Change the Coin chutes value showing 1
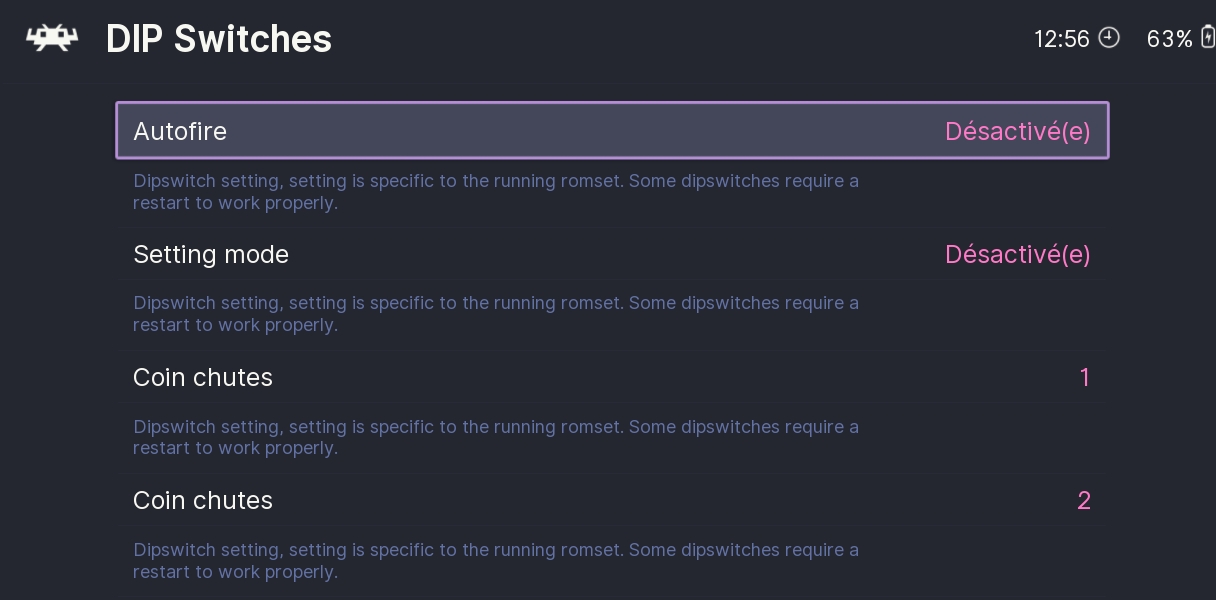This screenshot has width=1216, height=600. pos(1084,378)
